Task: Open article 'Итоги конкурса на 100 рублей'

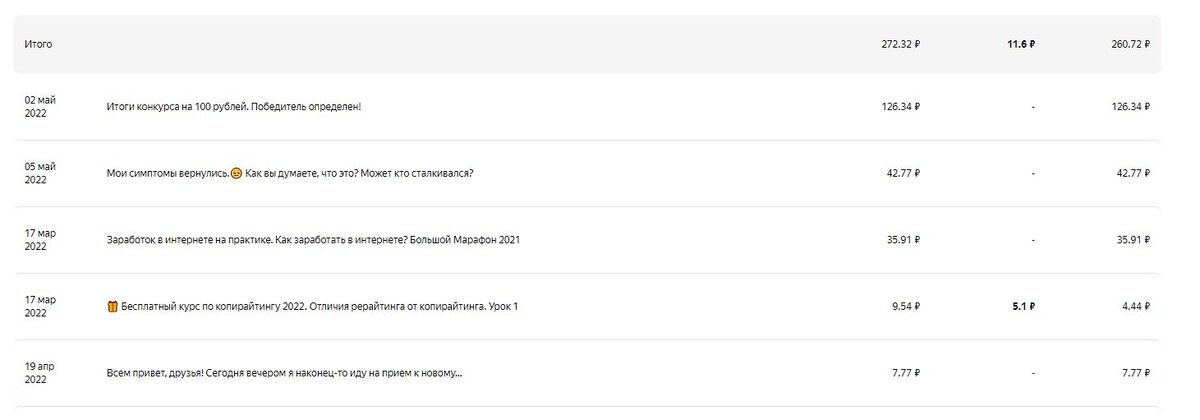Action: click(233, 107)
